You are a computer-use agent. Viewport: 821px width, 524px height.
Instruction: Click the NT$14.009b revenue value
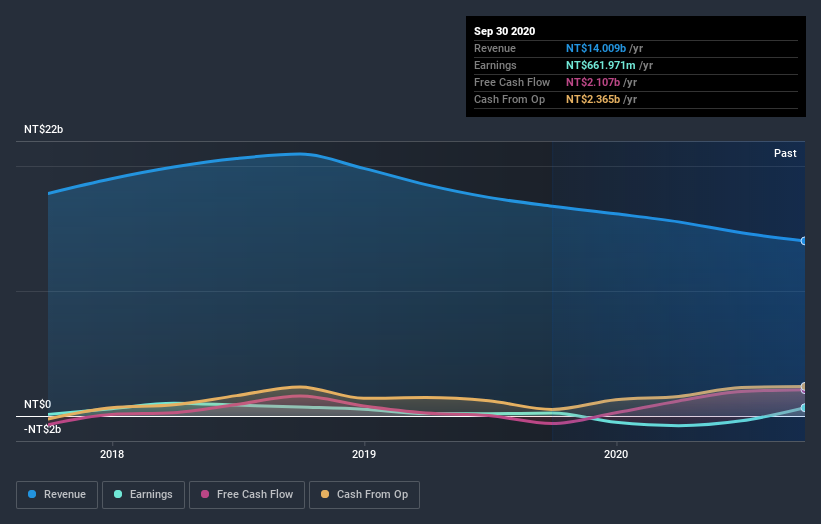point(596,48)
